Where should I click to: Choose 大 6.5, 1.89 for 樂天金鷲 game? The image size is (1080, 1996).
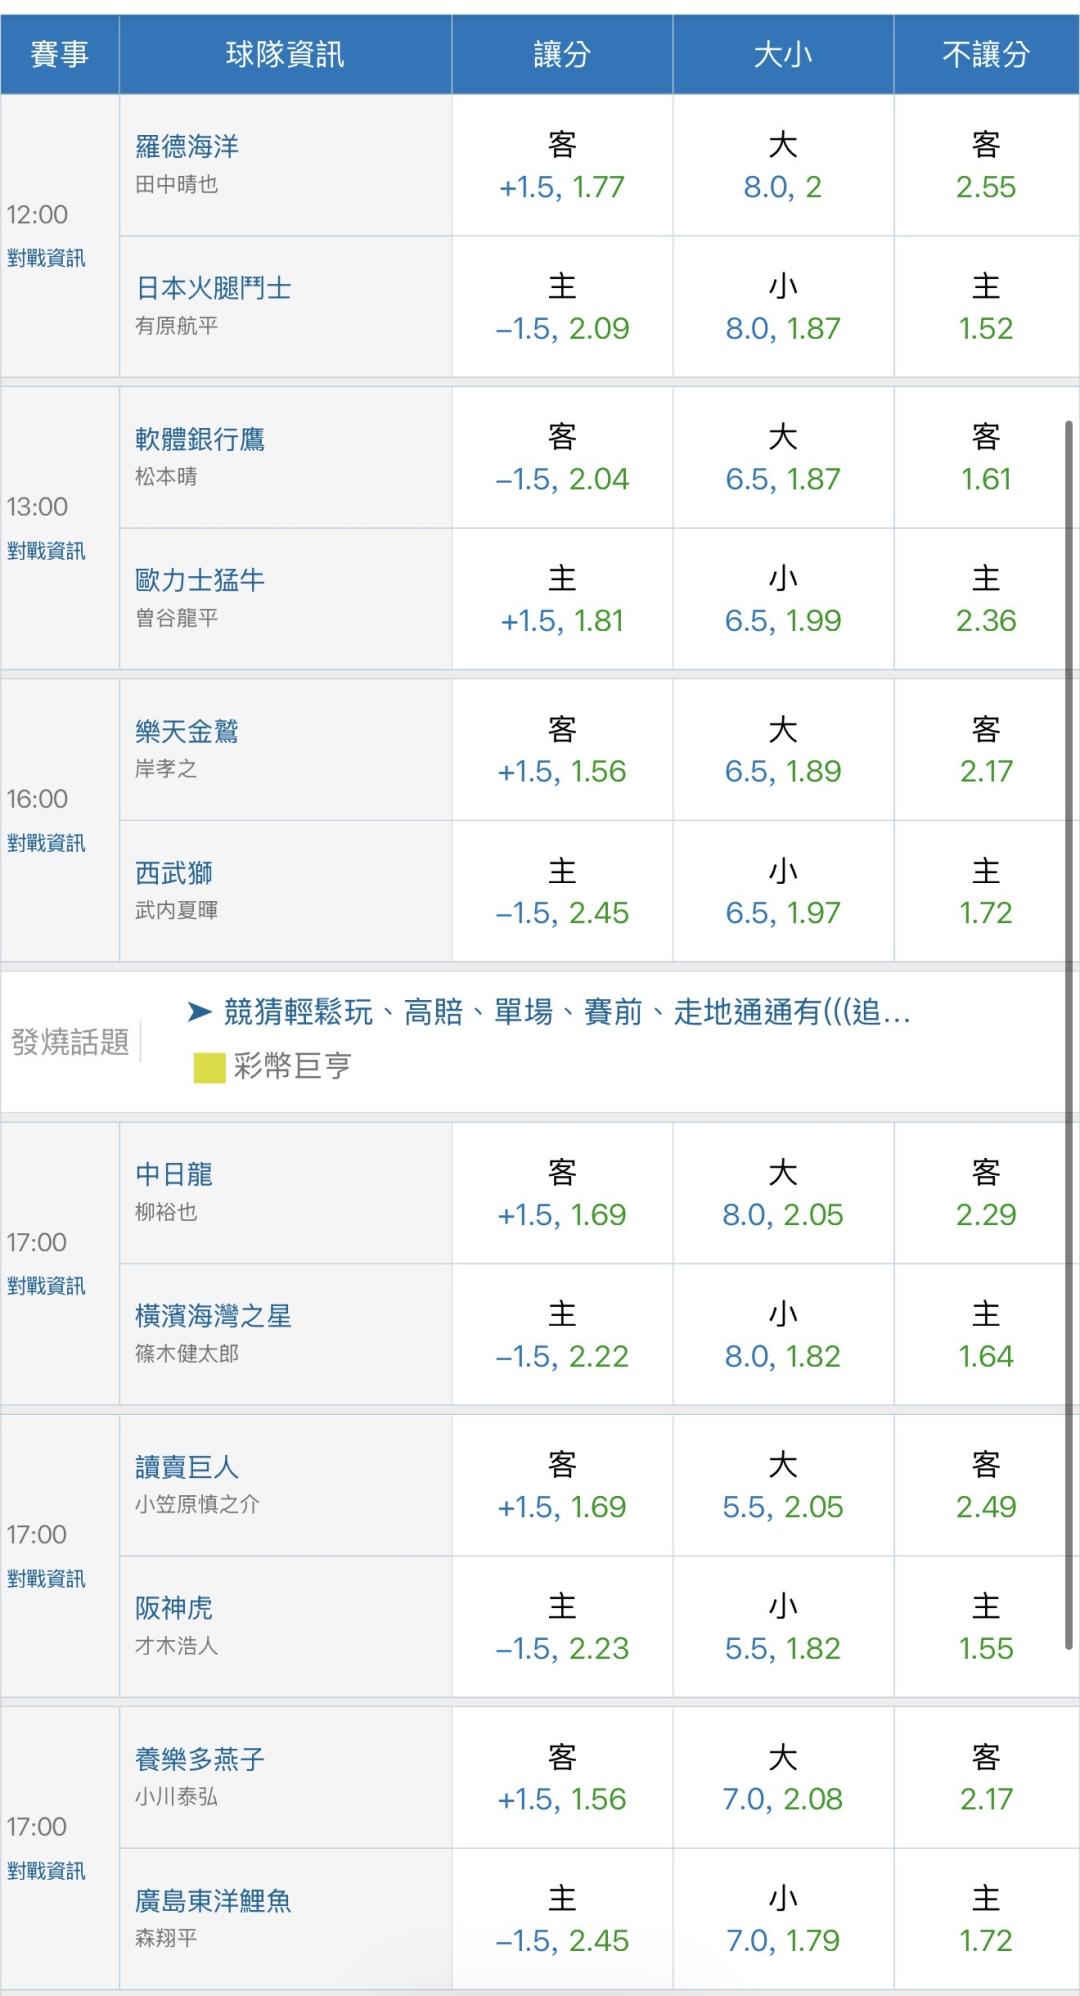tap(783, 751)
